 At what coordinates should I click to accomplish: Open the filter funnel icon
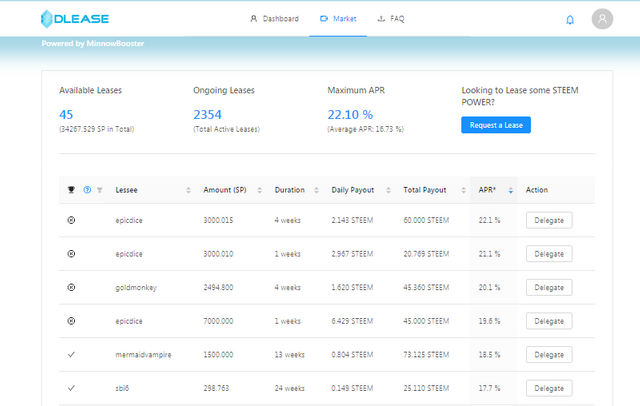[100, 190]
